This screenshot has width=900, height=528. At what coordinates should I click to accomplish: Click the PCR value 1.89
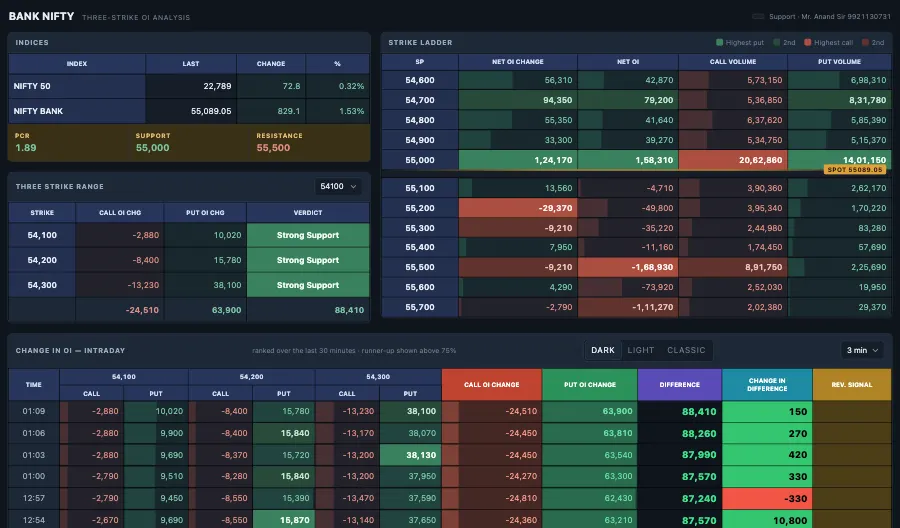pos(25,147)
